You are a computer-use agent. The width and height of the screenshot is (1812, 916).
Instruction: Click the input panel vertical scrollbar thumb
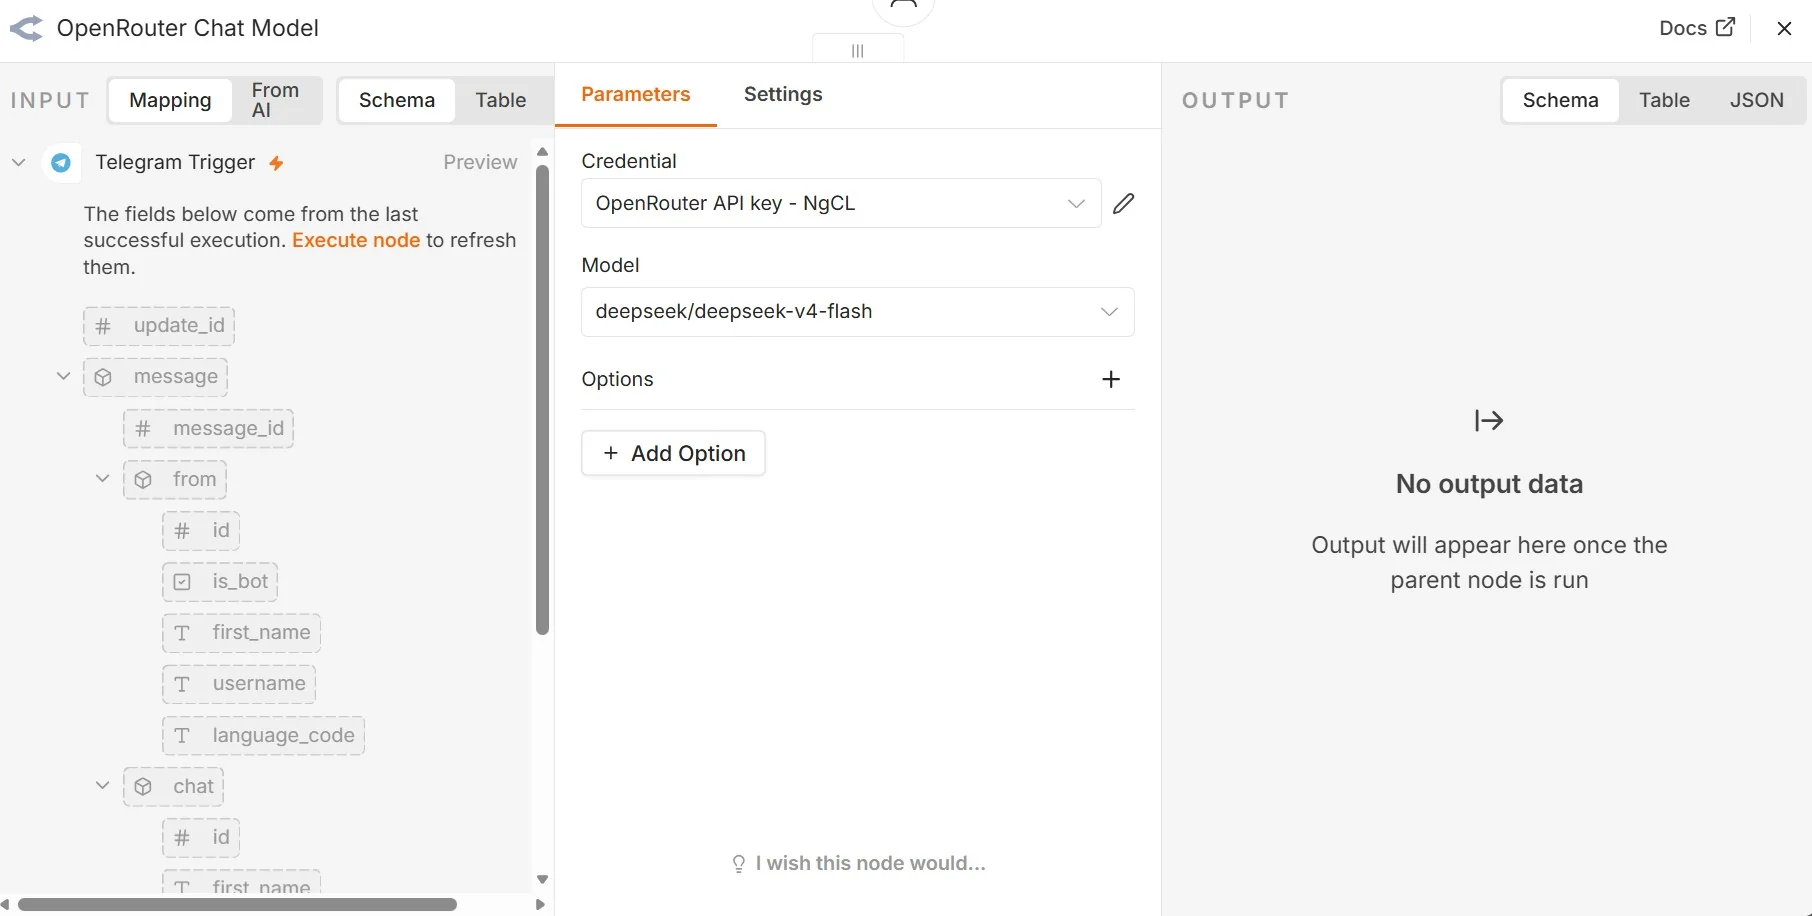pyautogui.click(x=543, y=400)
